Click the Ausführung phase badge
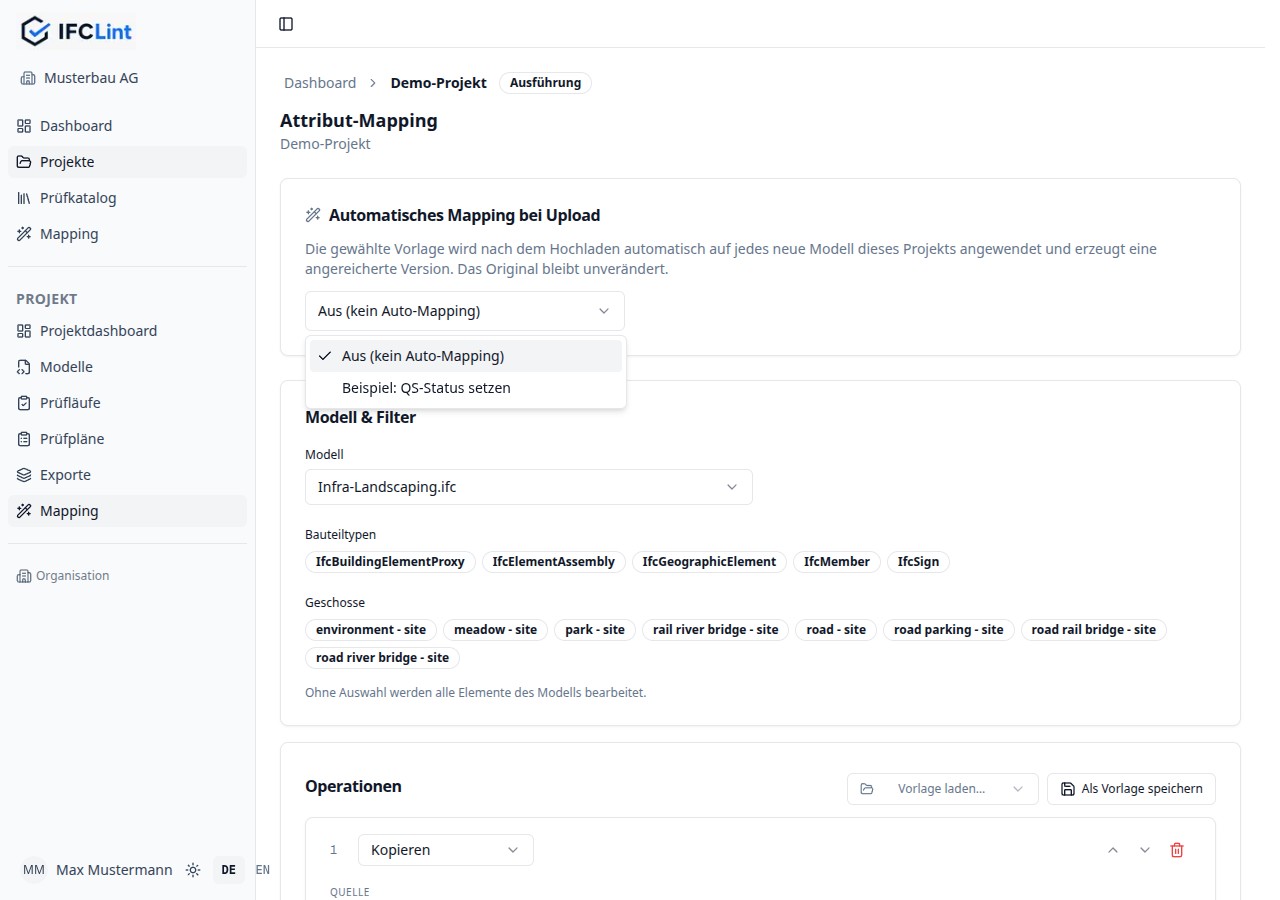The image size is (1280, 900). 545,83
